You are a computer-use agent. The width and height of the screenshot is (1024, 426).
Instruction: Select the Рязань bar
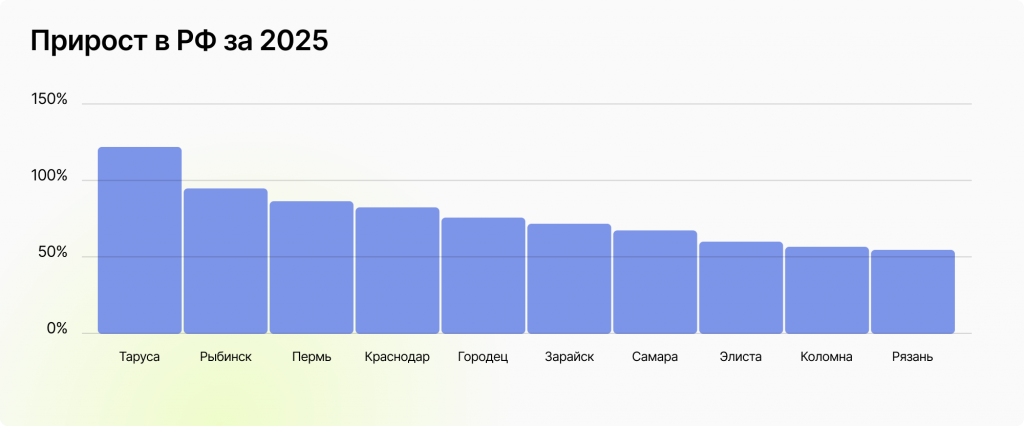pyautogui.click(x=913, y=291)
